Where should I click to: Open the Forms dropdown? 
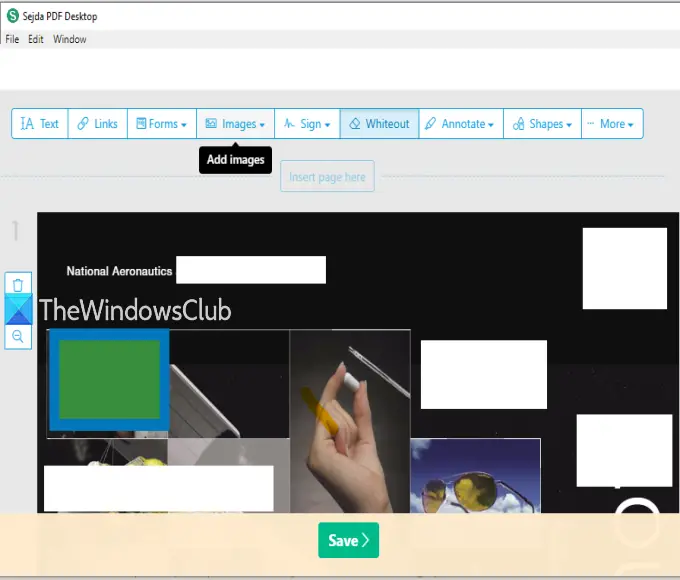(162, 124)
